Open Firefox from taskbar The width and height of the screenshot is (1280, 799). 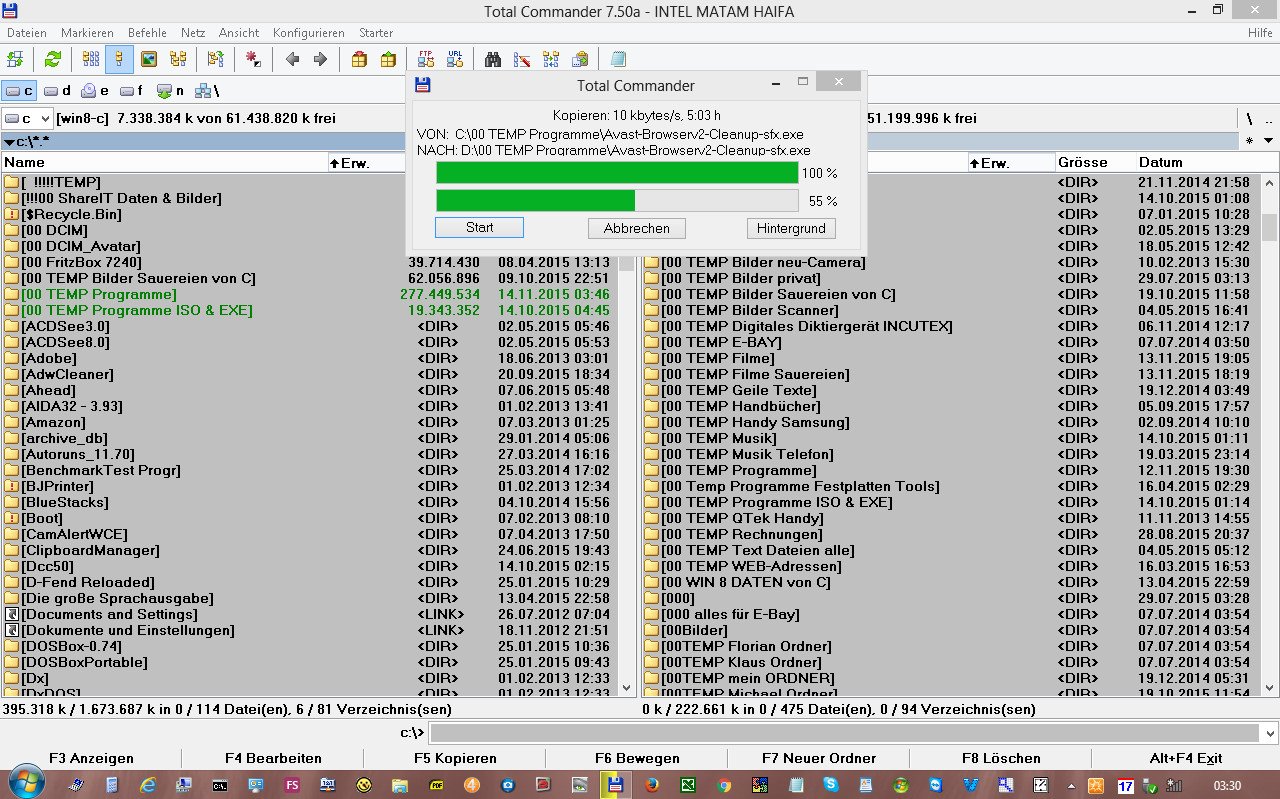click(x=651, y=785)
